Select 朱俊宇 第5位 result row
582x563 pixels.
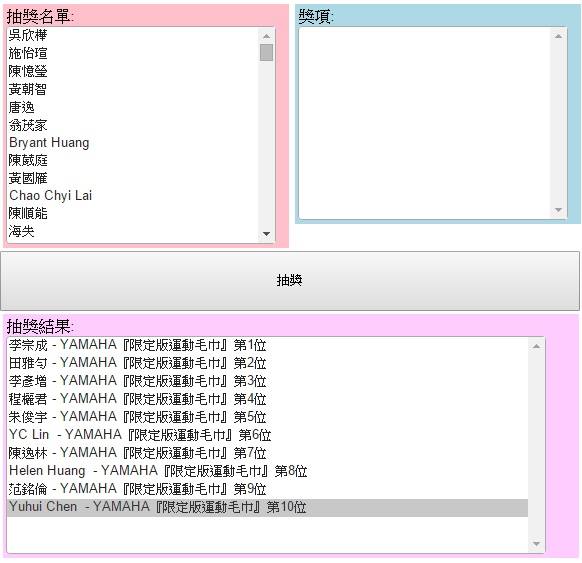(268, 417)
